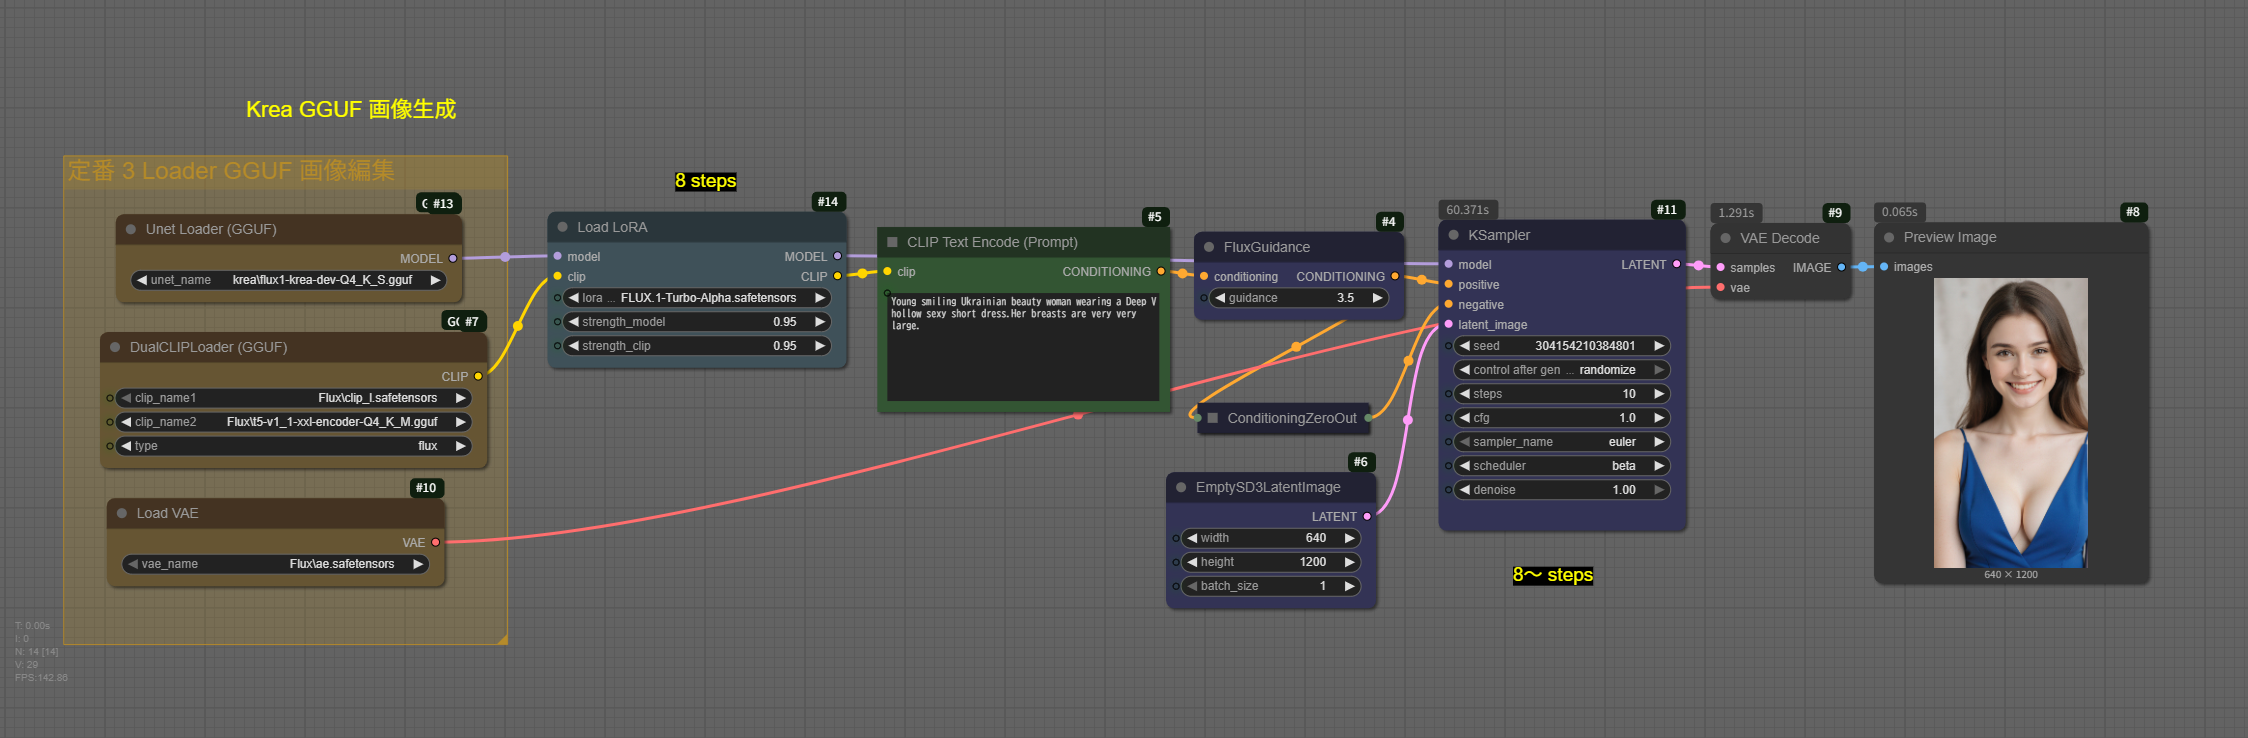This screenshot has height=738, width=2248.
Task: Click the DualCLIPLoader (GGUF) node title bar
Action: pos(208,347)
